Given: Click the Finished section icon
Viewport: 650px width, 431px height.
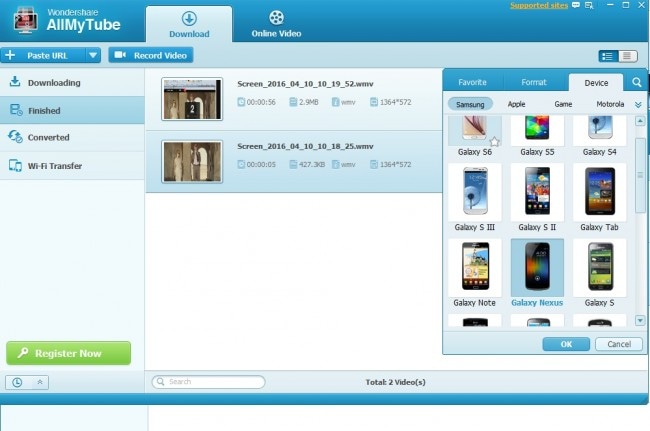Looking at the screenshot, I should point(16,110).
